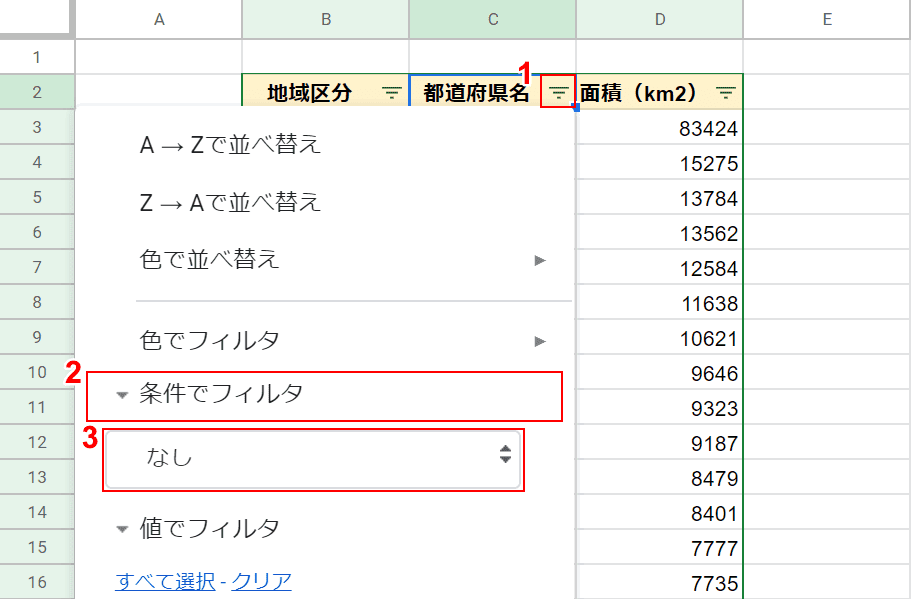911x599 pixels.
Task: Select row 1 header
Action: (x=37, y=57)
